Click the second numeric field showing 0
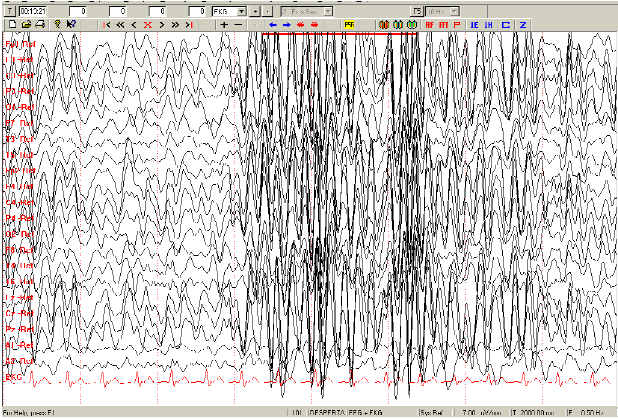Screen dimensions: 618x419 (x=118, y=11)
